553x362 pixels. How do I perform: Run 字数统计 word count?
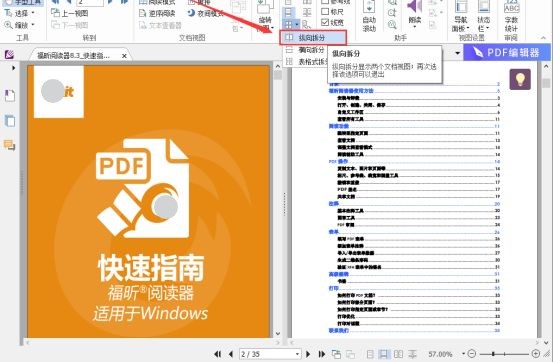pos(511,17)
